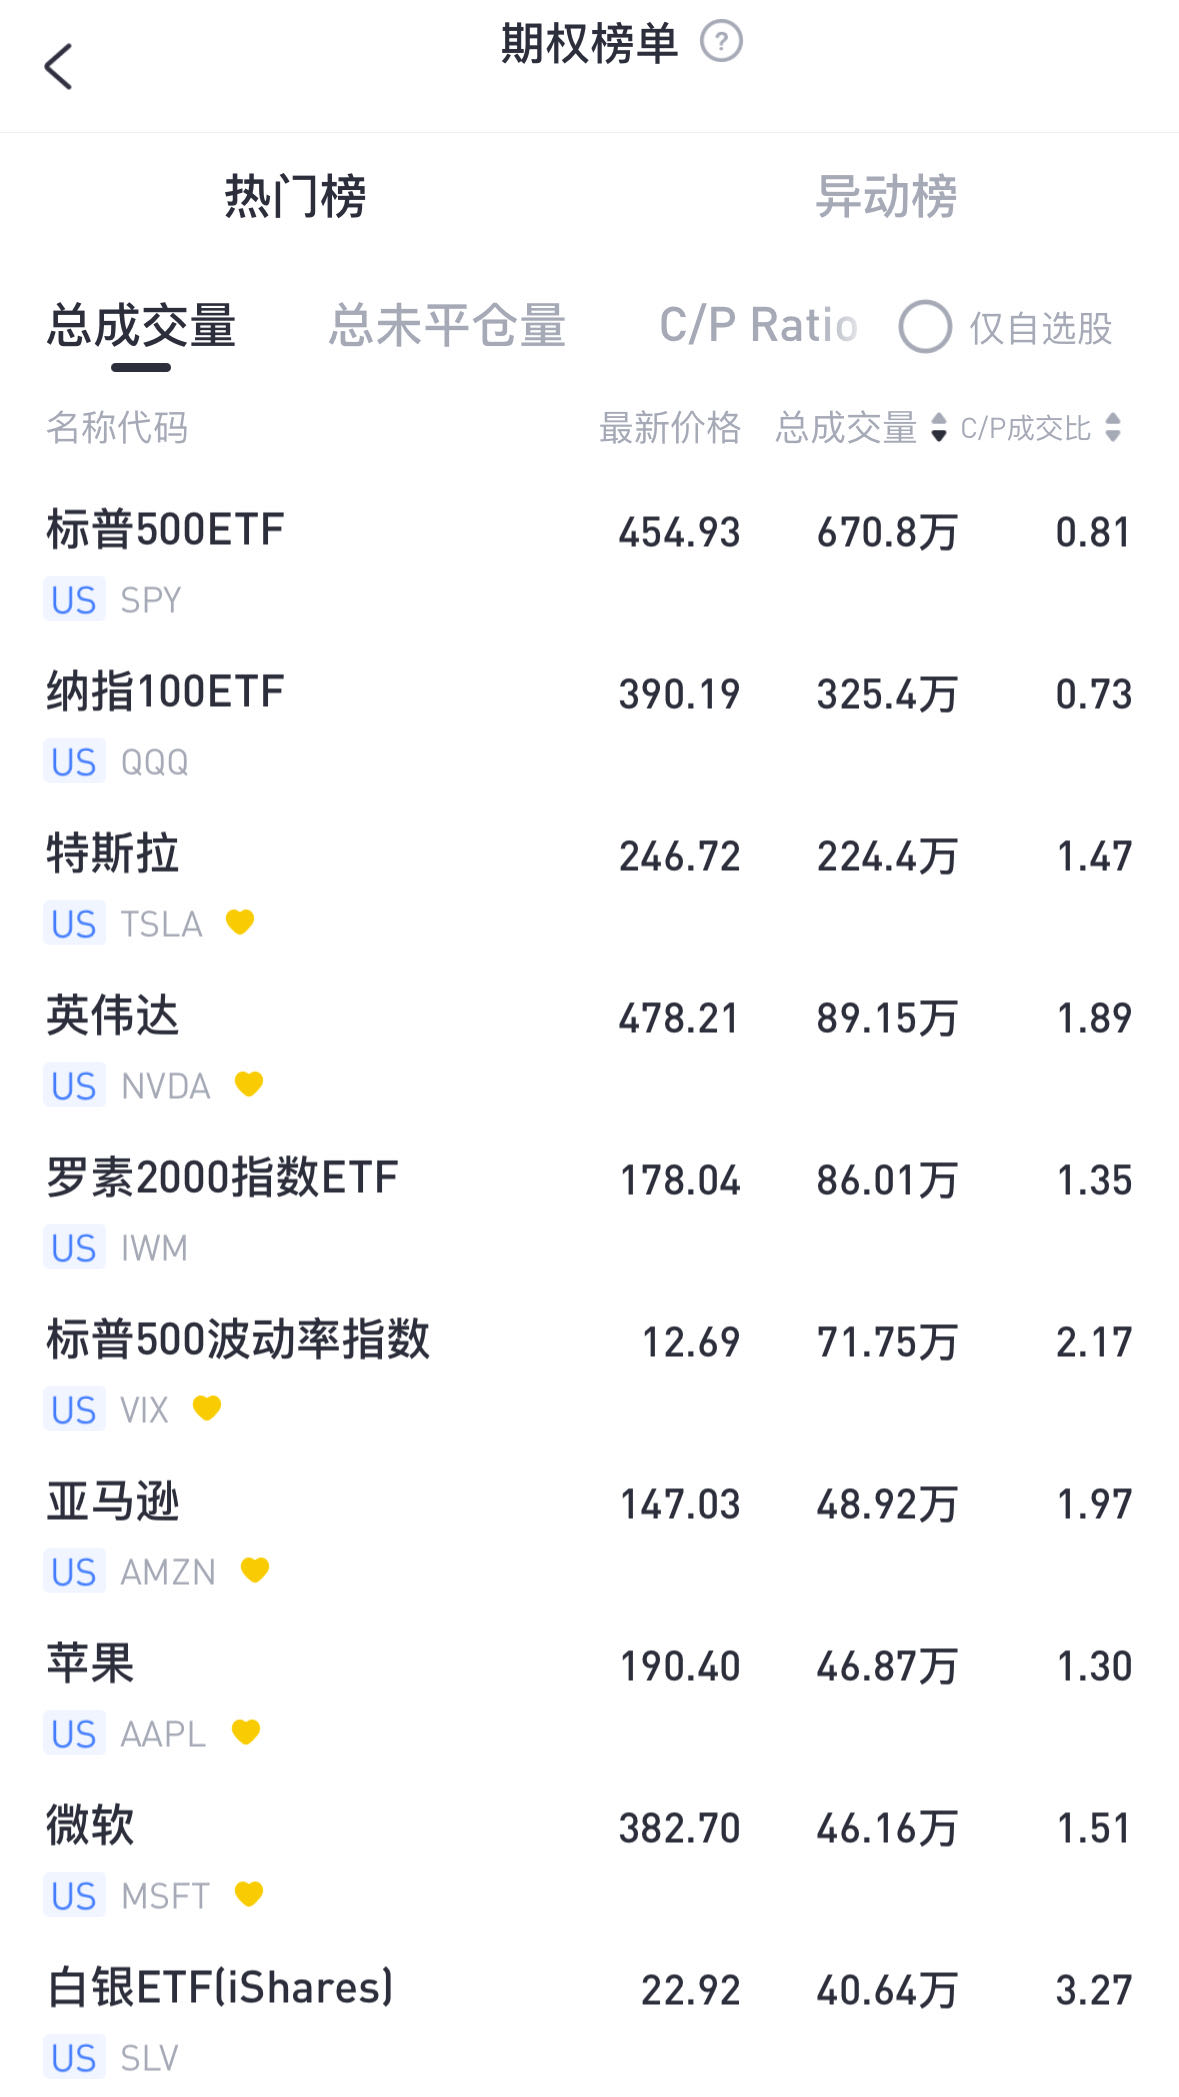Tap the yellow heart beside VIX
The width and height of the screenshot is (1179, 2097).
point(207,1407)
